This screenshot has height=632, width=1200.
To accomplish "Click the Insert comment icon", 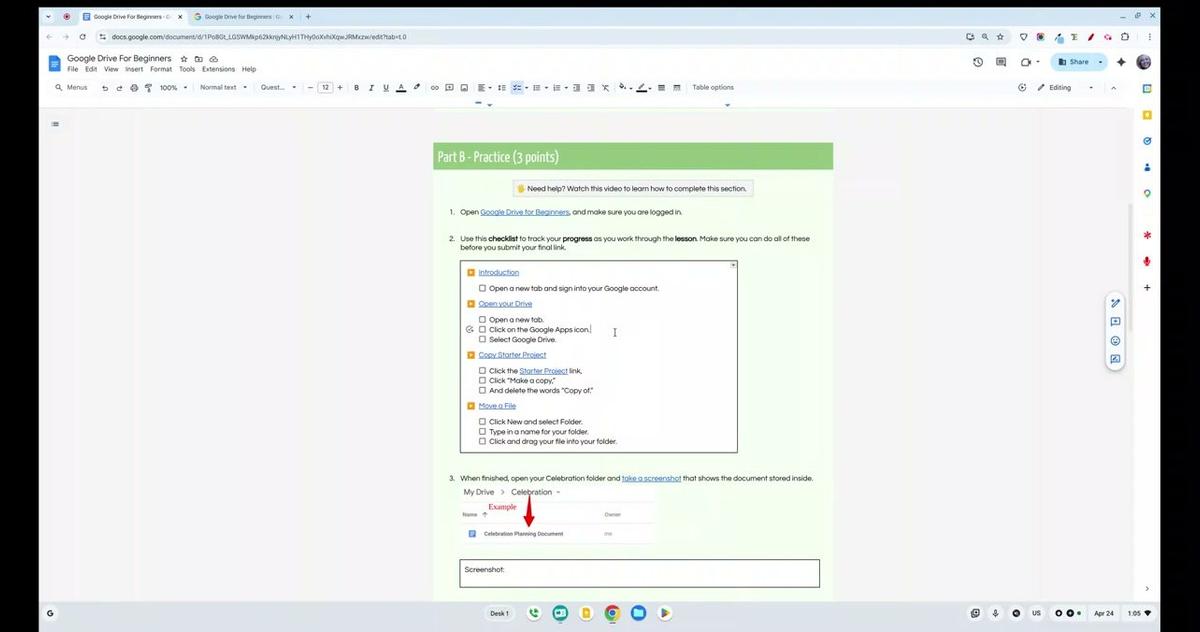I will pyautogui.click(x=449, y=87).
